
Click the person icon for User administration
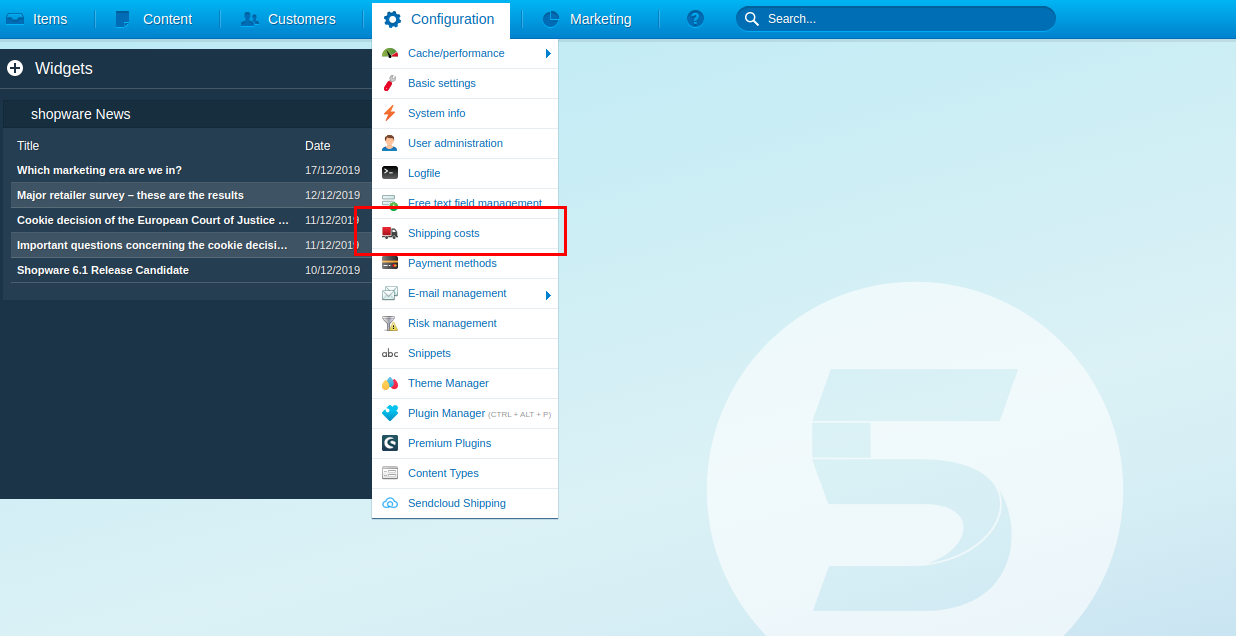390,143
